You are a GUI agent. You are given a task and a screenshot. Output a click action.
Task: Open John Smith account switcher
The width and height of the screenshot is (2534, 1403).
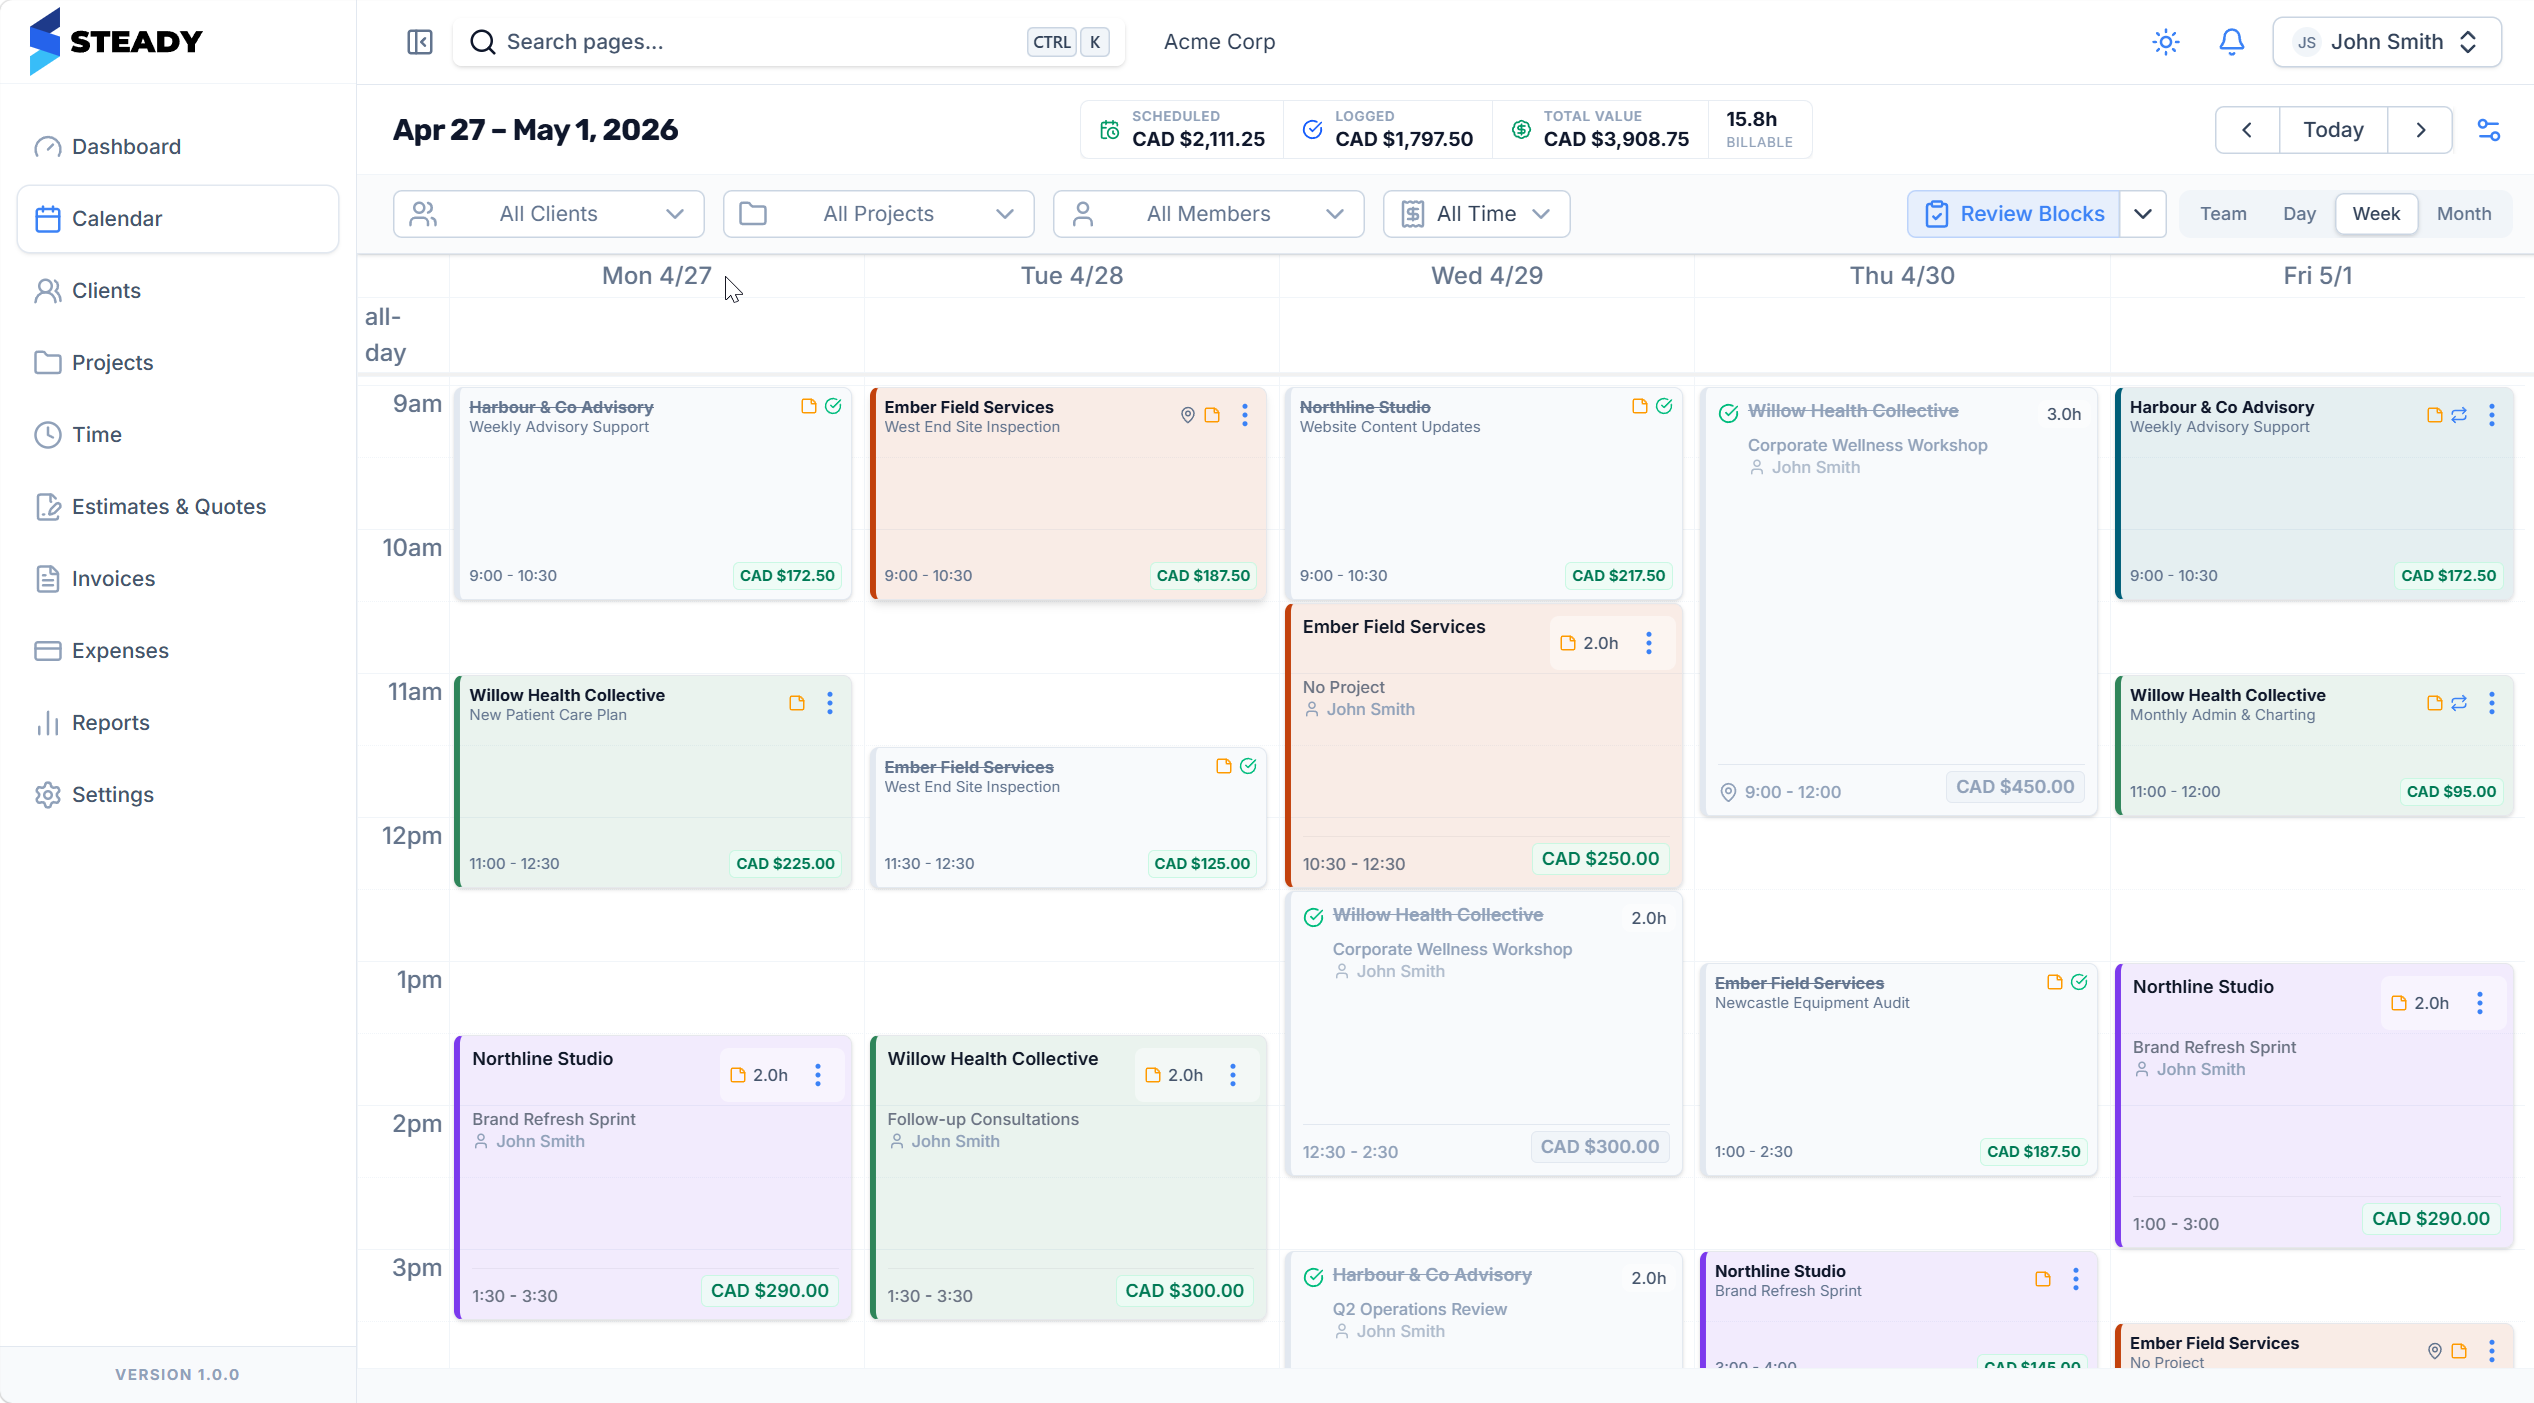2387,42
